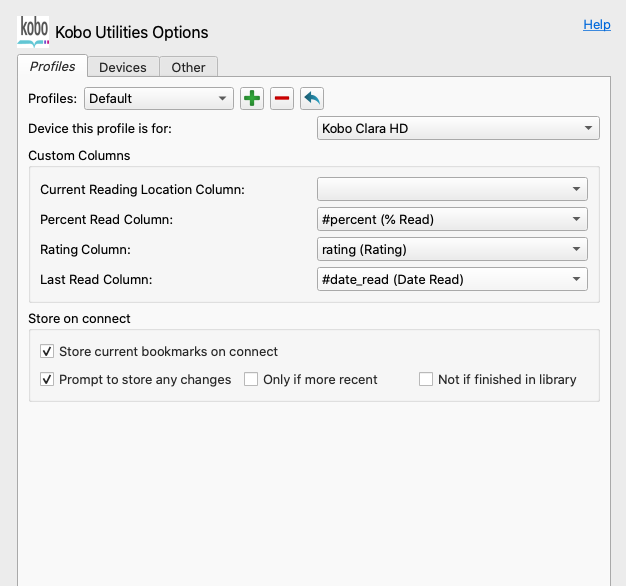626x586 pixels.
Task: Click the green plus add profile icon
Action: (252, 98)
